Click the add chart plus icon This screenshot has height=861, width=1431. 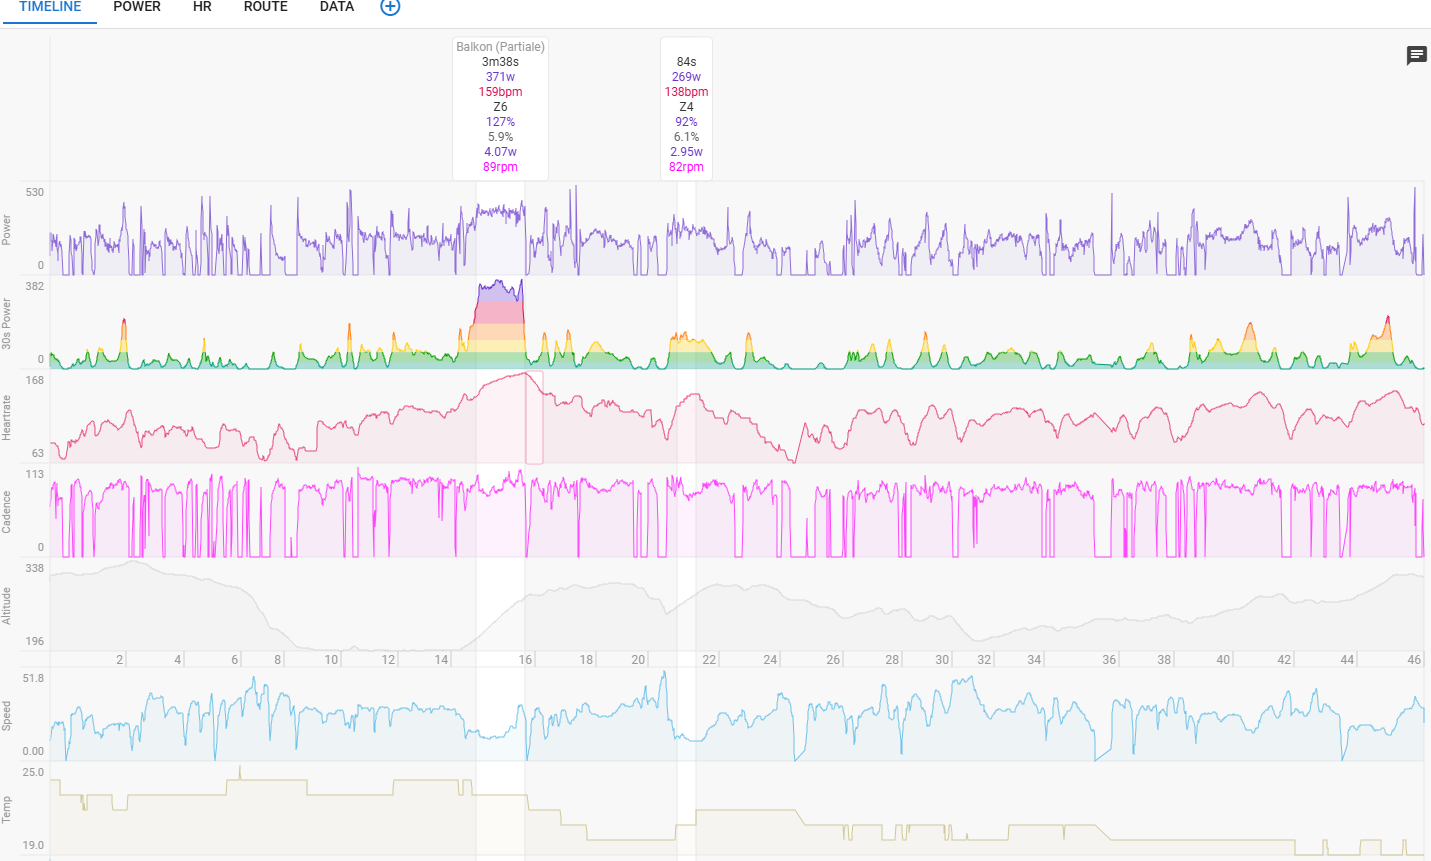tap(390, 7)
